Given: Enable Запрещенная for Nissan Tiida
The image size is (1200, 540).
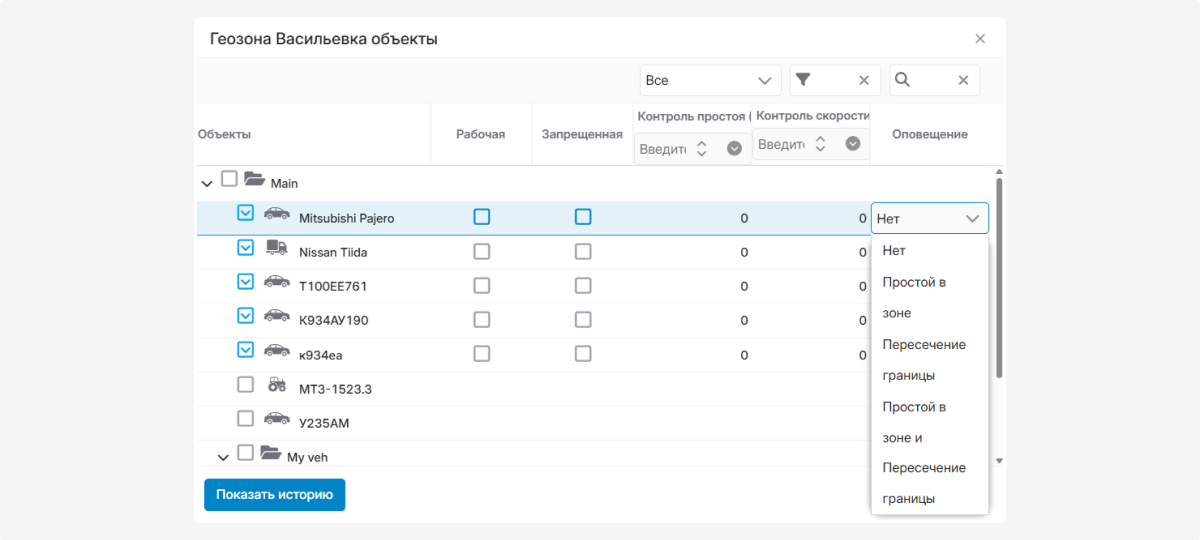Looking at the screenshot, I should point(583,251).
